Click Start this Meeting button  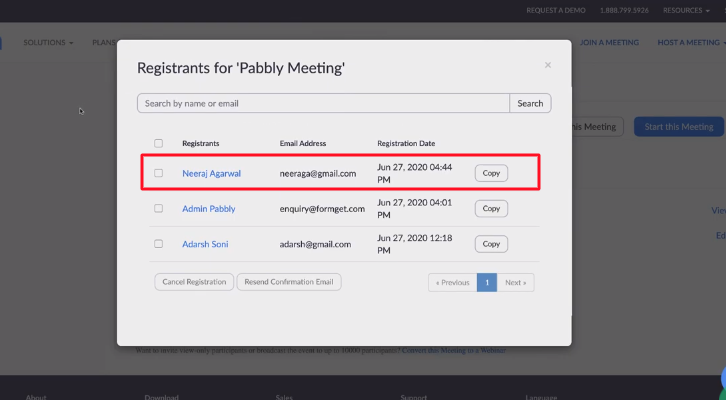(x=679, y=127)
